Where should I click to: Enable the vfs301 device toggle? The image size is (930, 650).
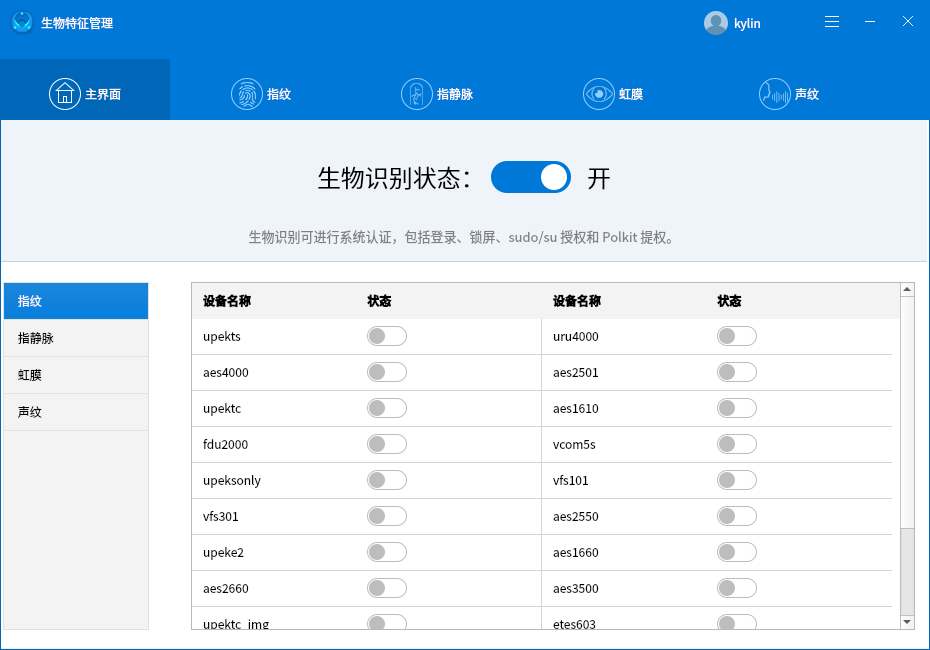click(x=386, y=516)
